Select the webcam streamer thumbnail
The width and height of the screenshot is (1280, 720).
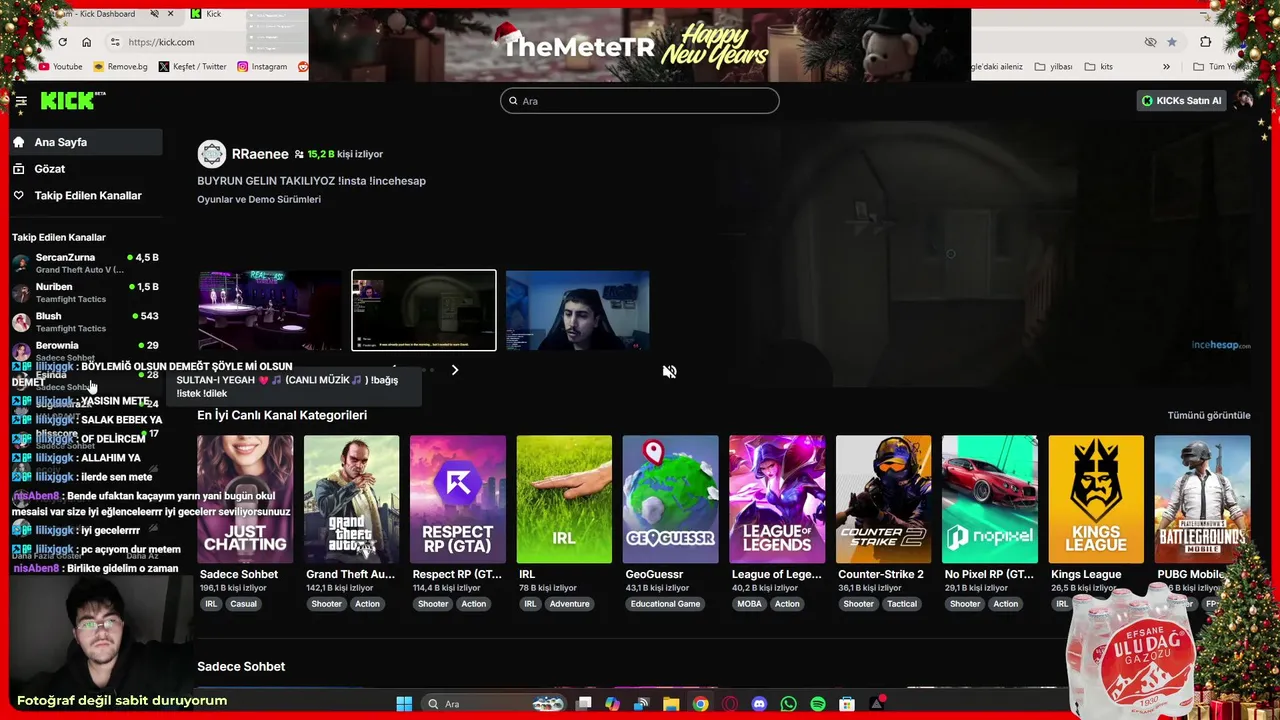(577, 310)
